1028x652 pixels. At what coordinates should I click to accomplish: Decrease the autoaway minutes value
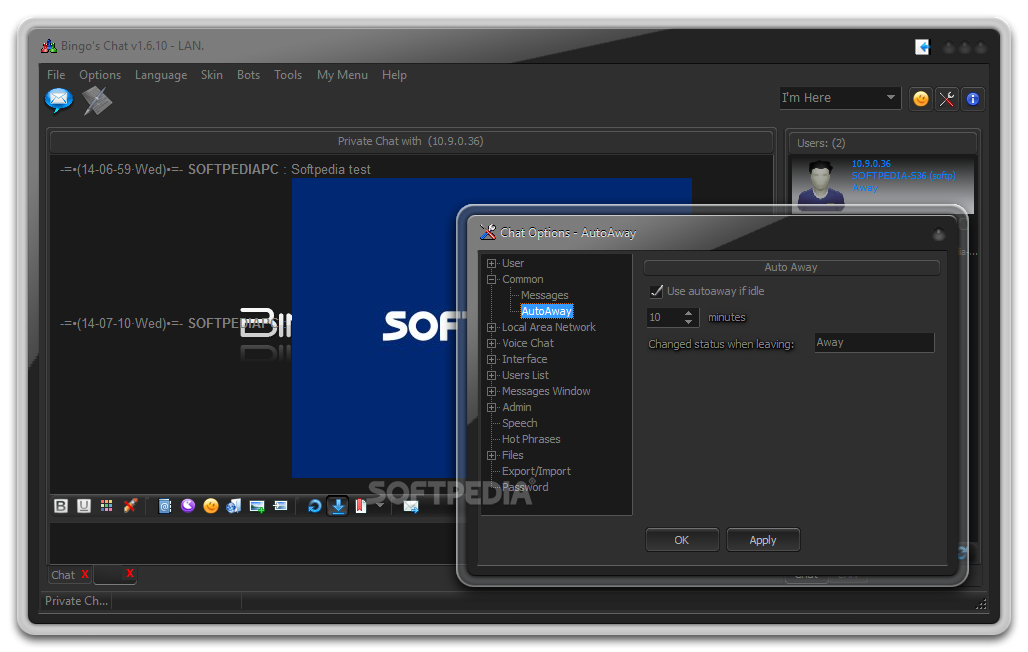point(688,322)
